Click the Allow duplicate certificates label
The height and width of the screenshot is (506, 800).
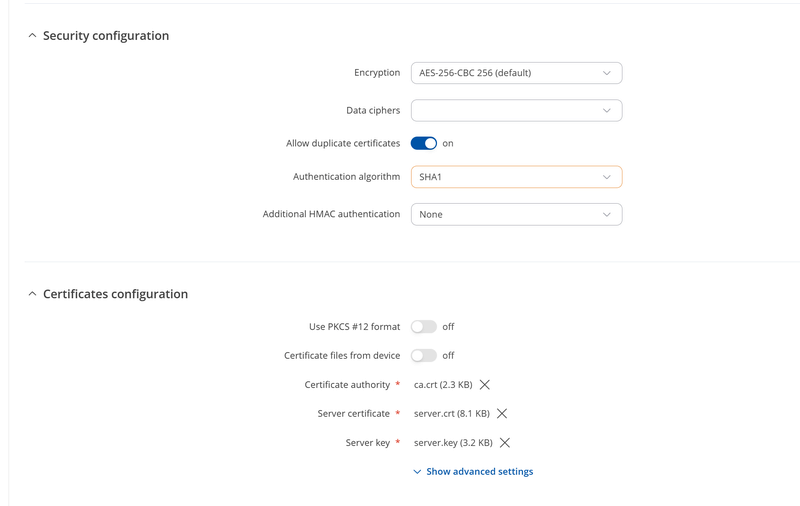343,143
